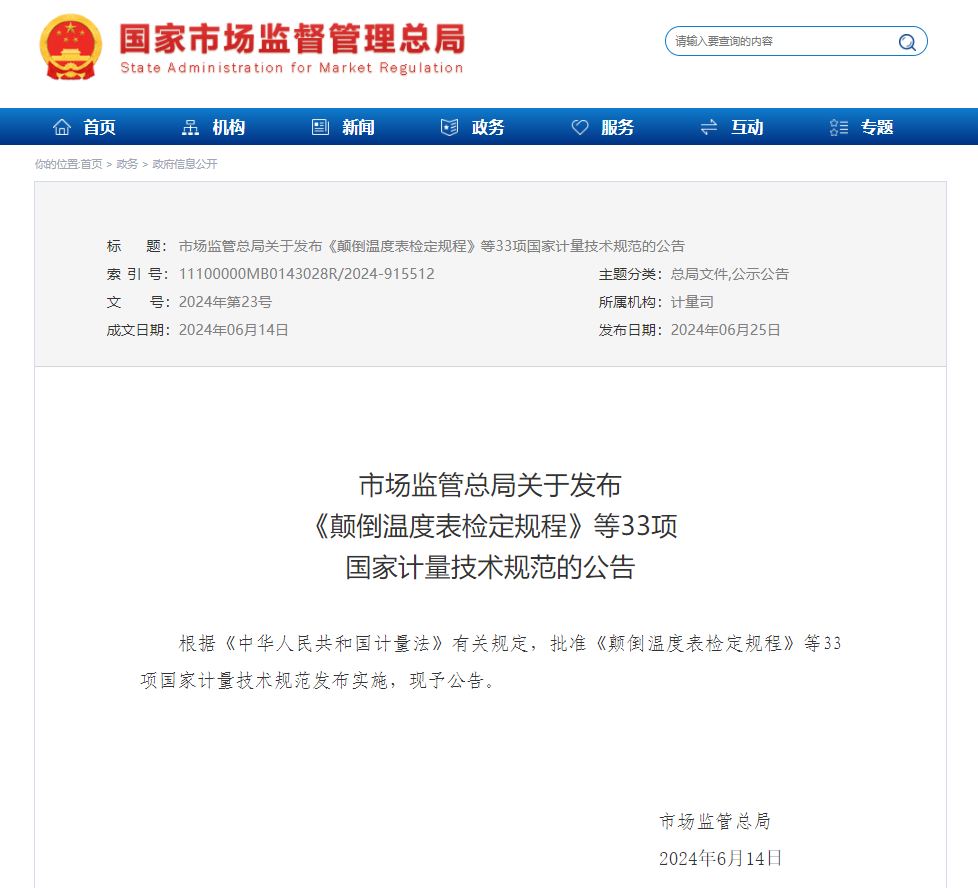Click the newspaper icon beside 新闻
Screen dimensions: 978x888
tap(320, 127)
